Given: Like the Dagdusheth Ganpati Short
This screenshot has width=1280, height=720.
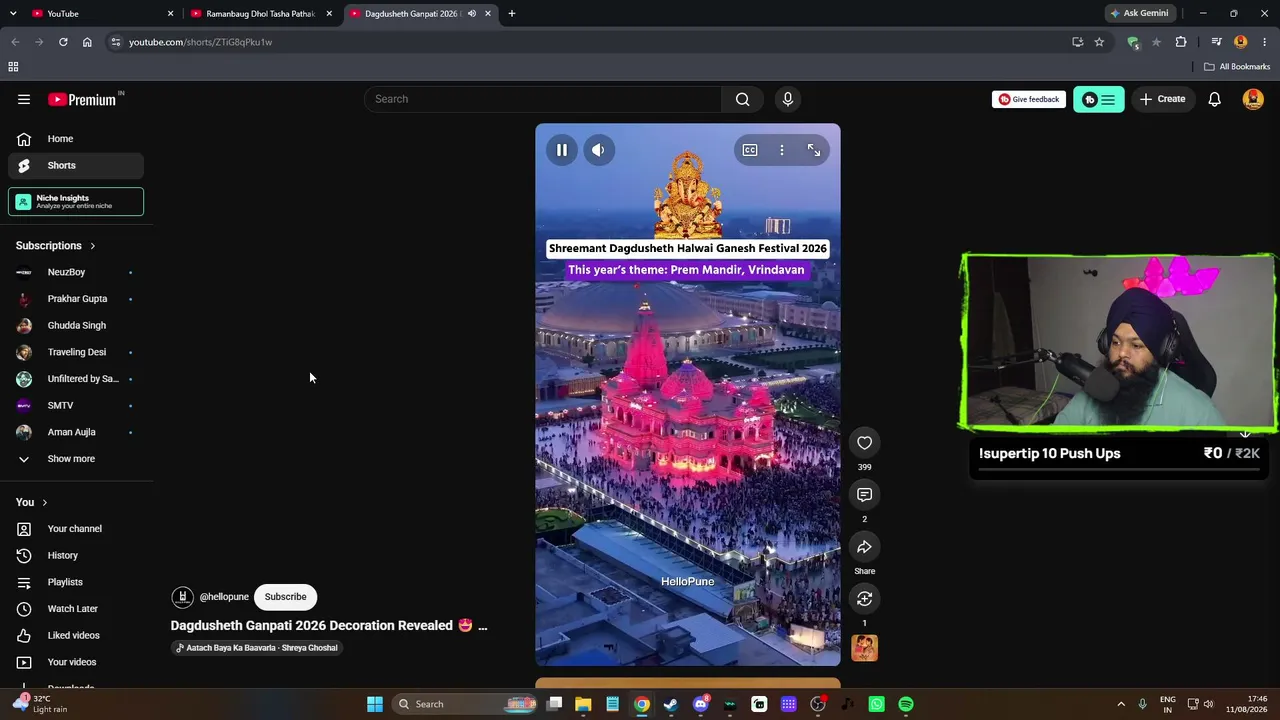Looking at the screenshot, I should tap(865, 443).
